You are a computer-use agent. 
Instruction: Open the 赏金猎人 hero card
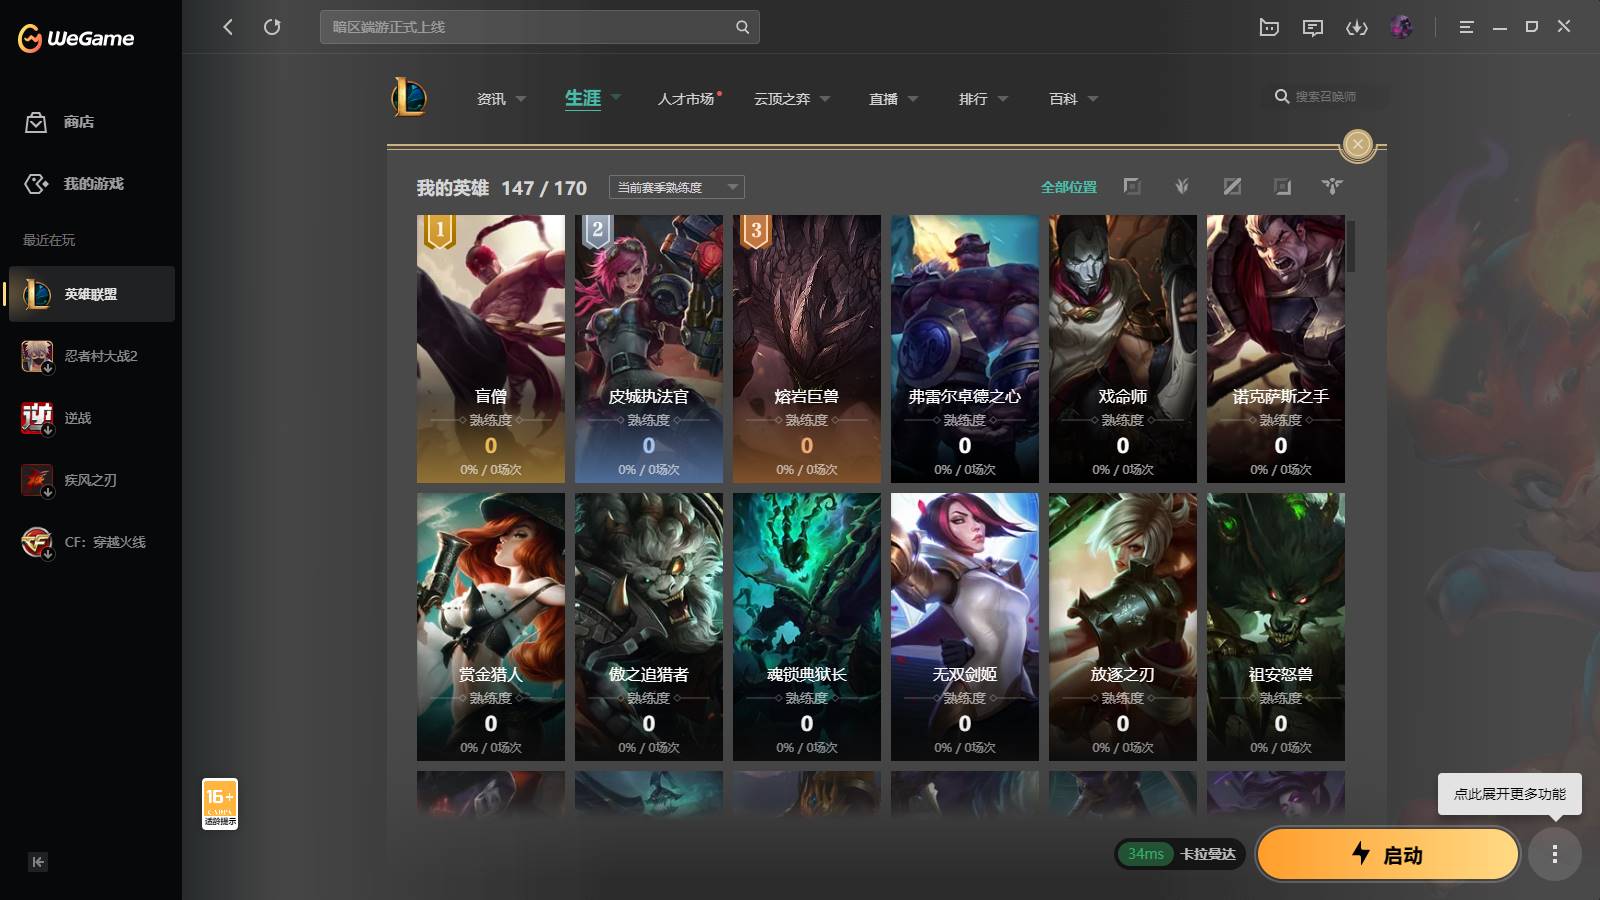(x=491, y=627)
